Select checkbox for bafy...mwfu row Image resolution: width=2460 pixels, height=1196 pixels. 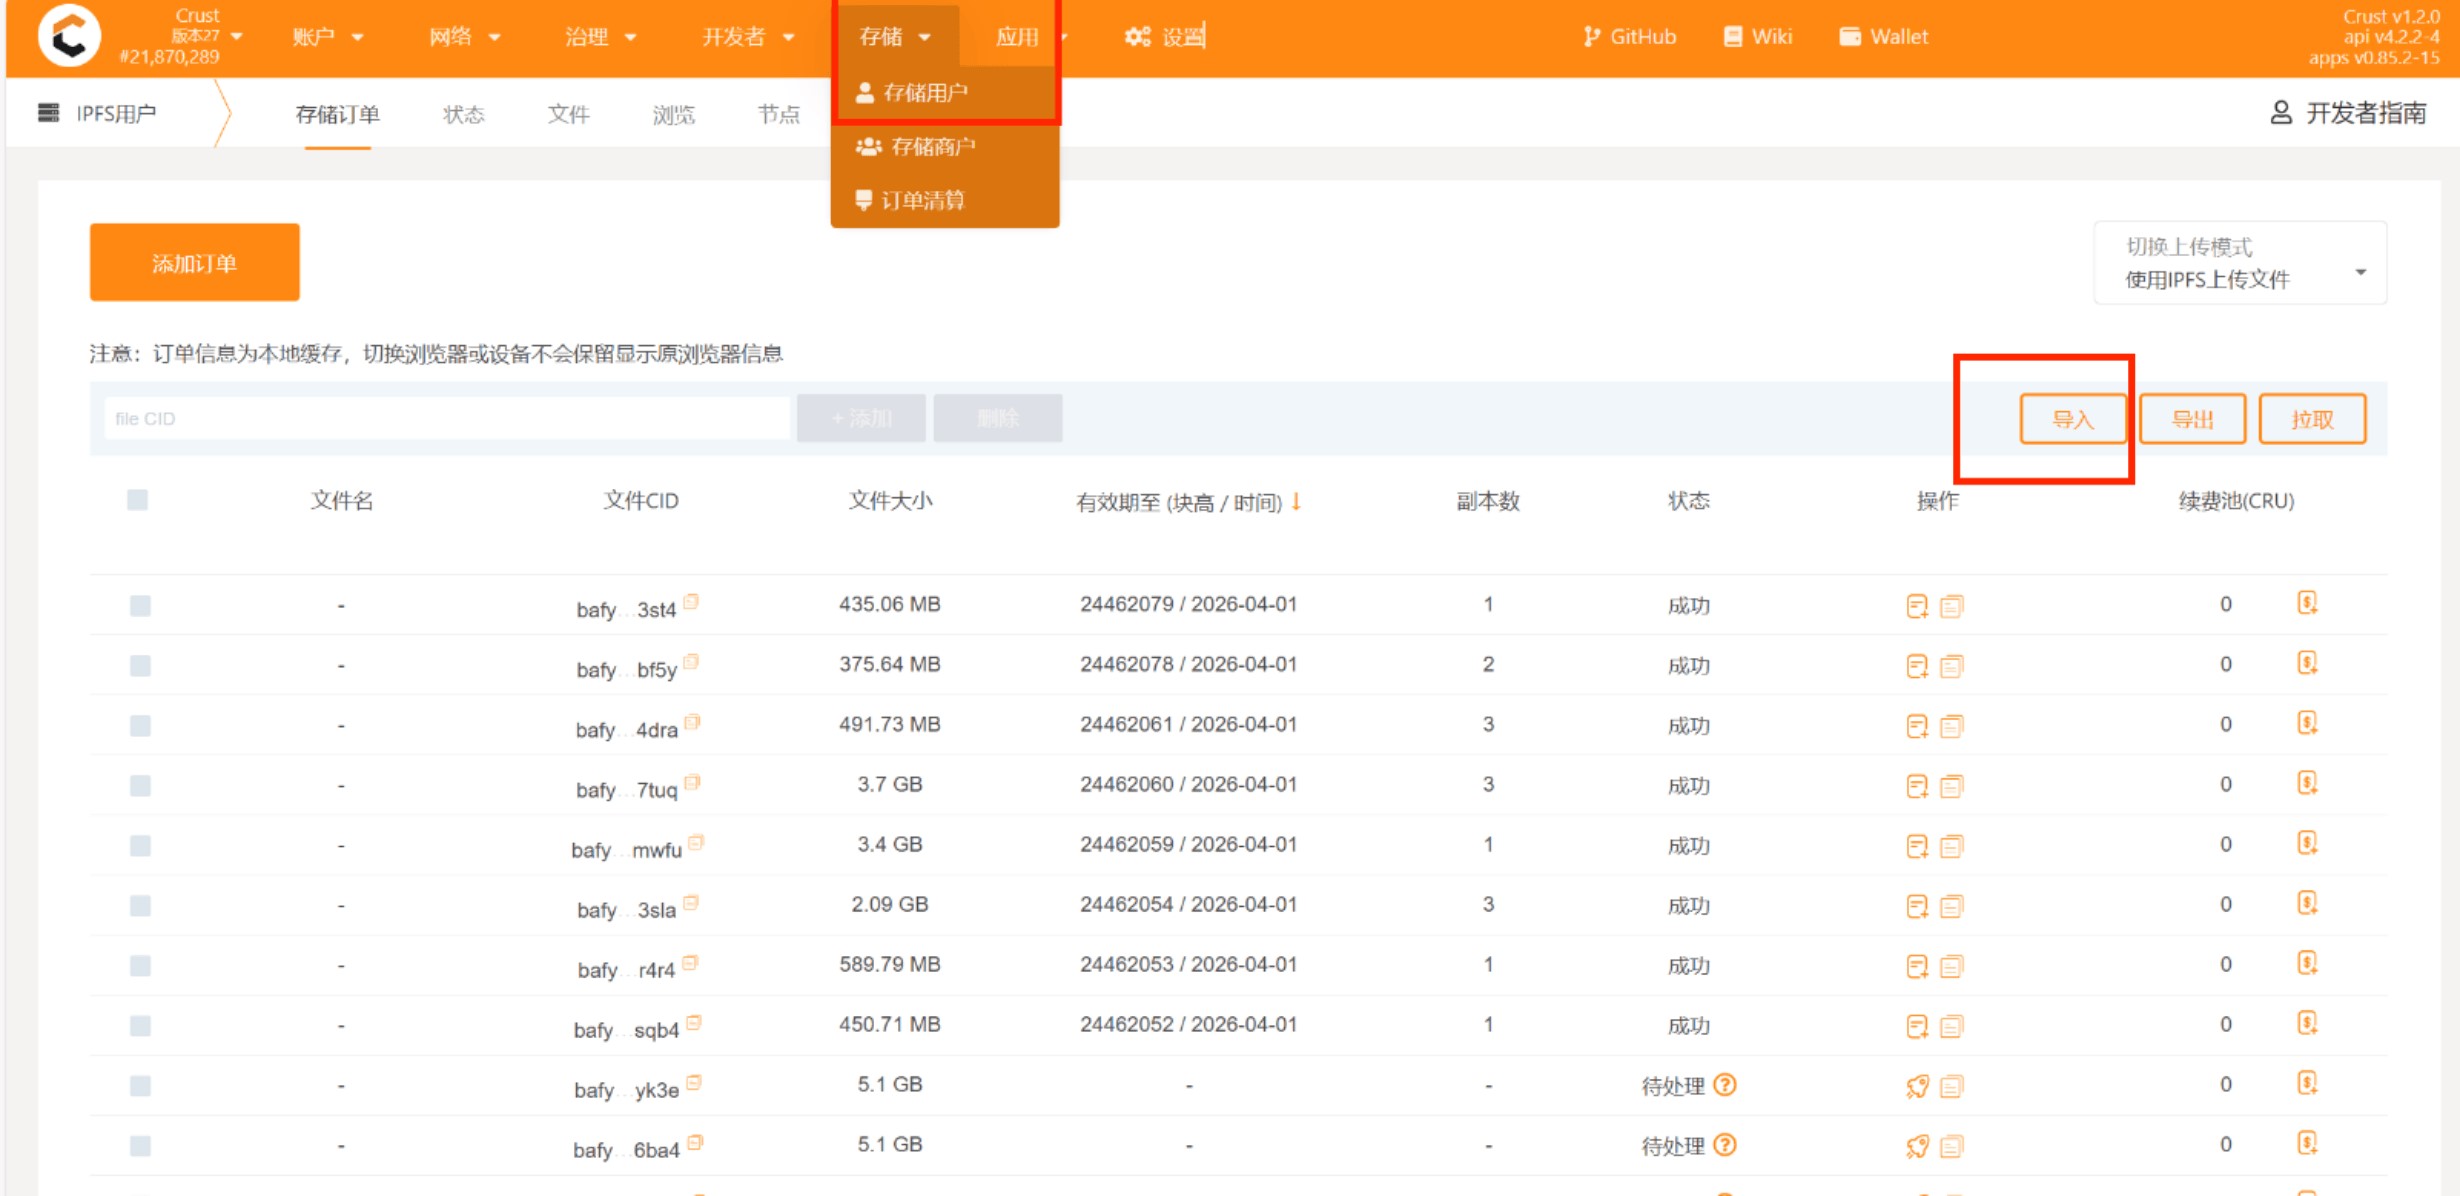click(140, 846)
